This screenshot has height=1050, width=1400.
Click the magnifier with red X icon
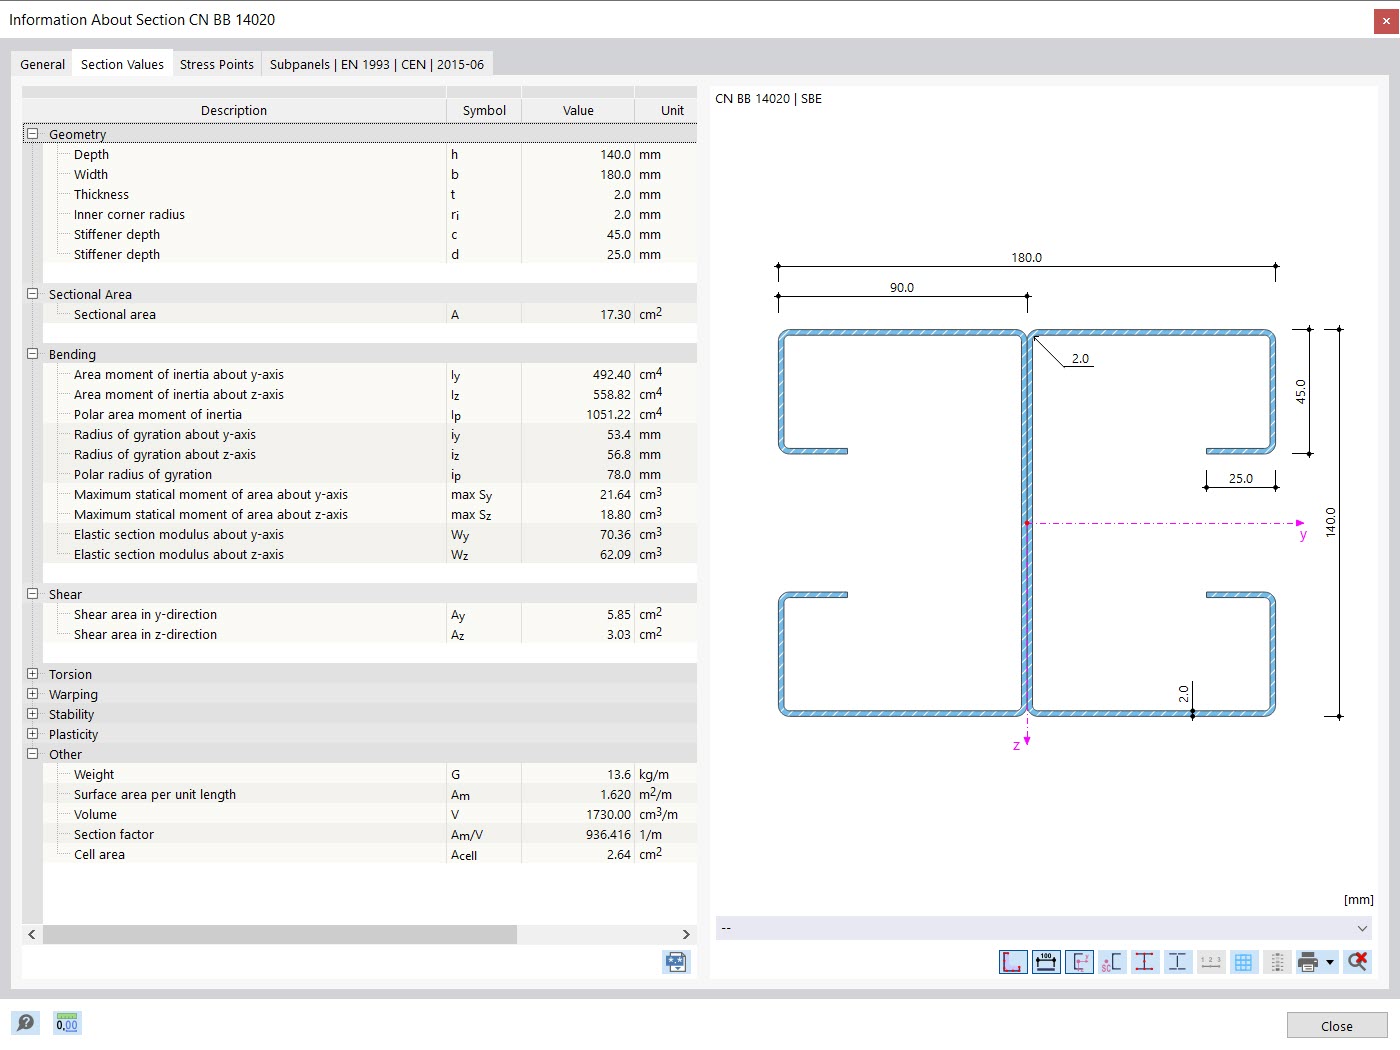1357,962
